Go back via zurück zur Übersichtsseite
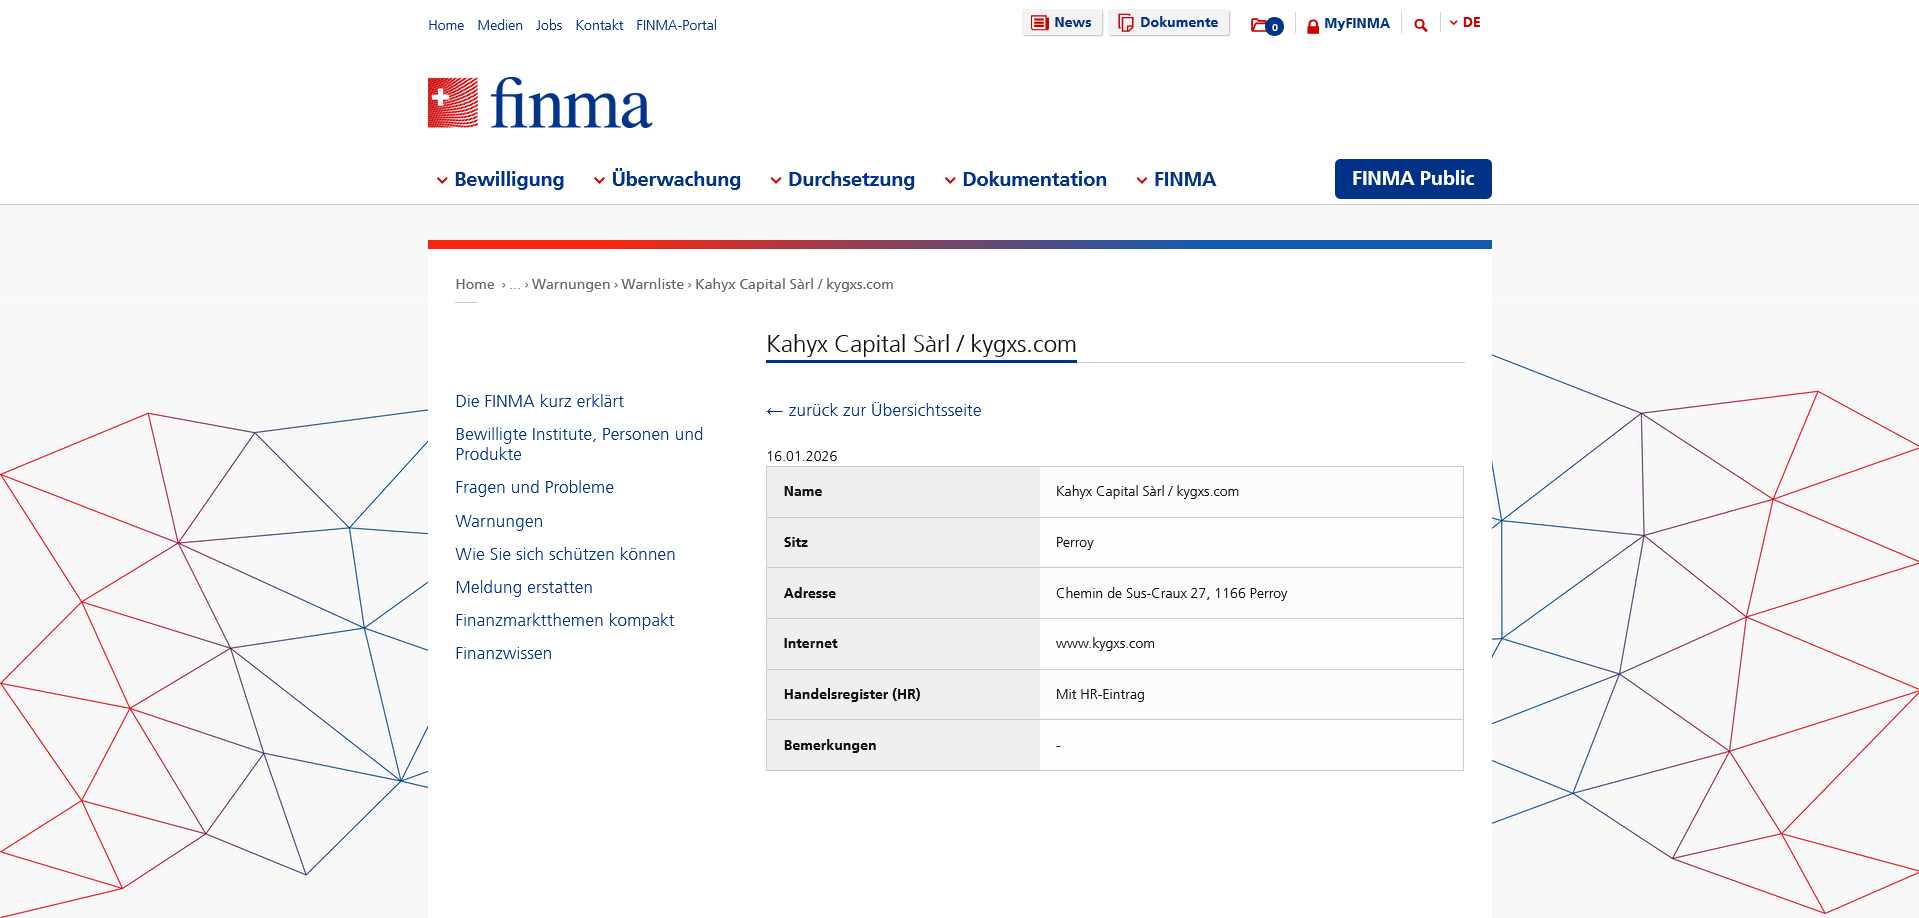 tap(874, 411)
